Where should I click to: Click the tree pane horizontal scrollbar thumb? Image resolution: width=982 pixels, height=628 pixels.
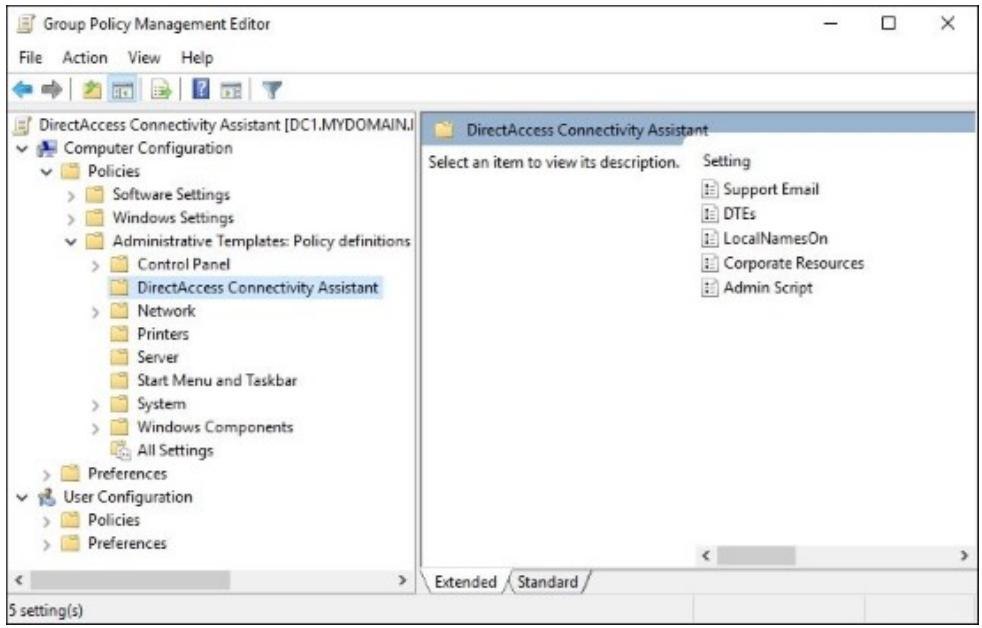click(x=130, y=580)
